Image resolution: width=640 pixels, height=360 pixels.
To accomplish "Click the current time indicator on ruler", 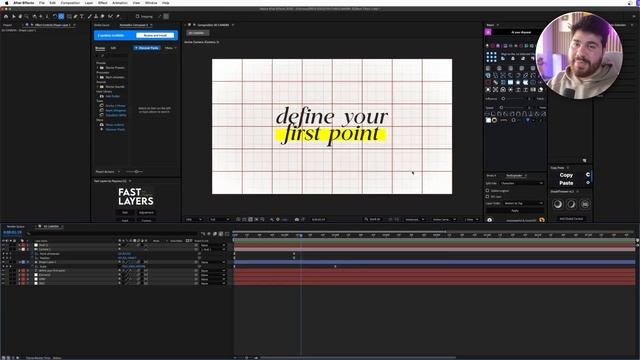I will point(301,235).
